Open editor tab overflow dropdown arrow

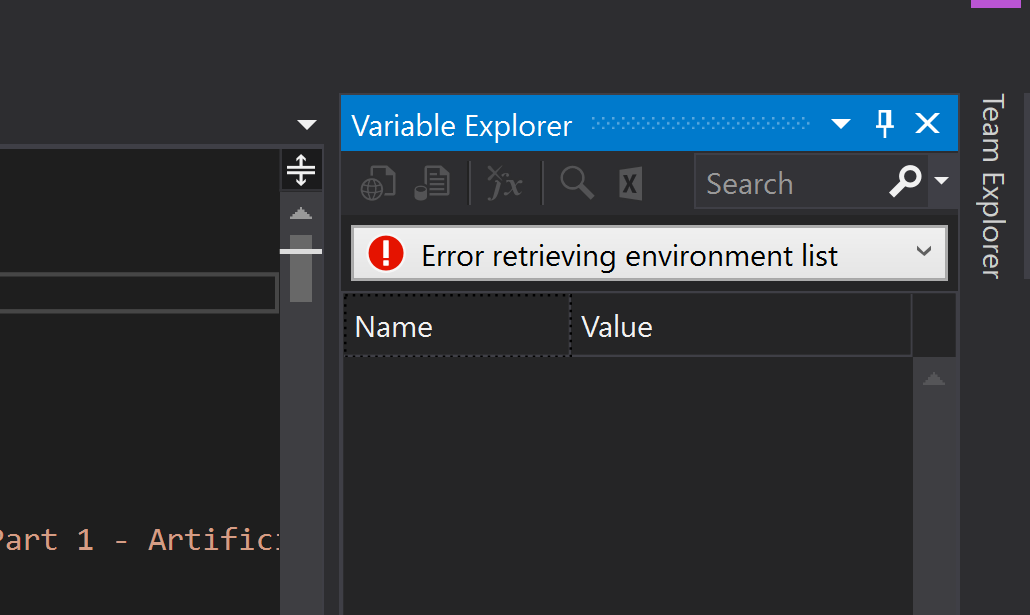(x=307, y=125)
